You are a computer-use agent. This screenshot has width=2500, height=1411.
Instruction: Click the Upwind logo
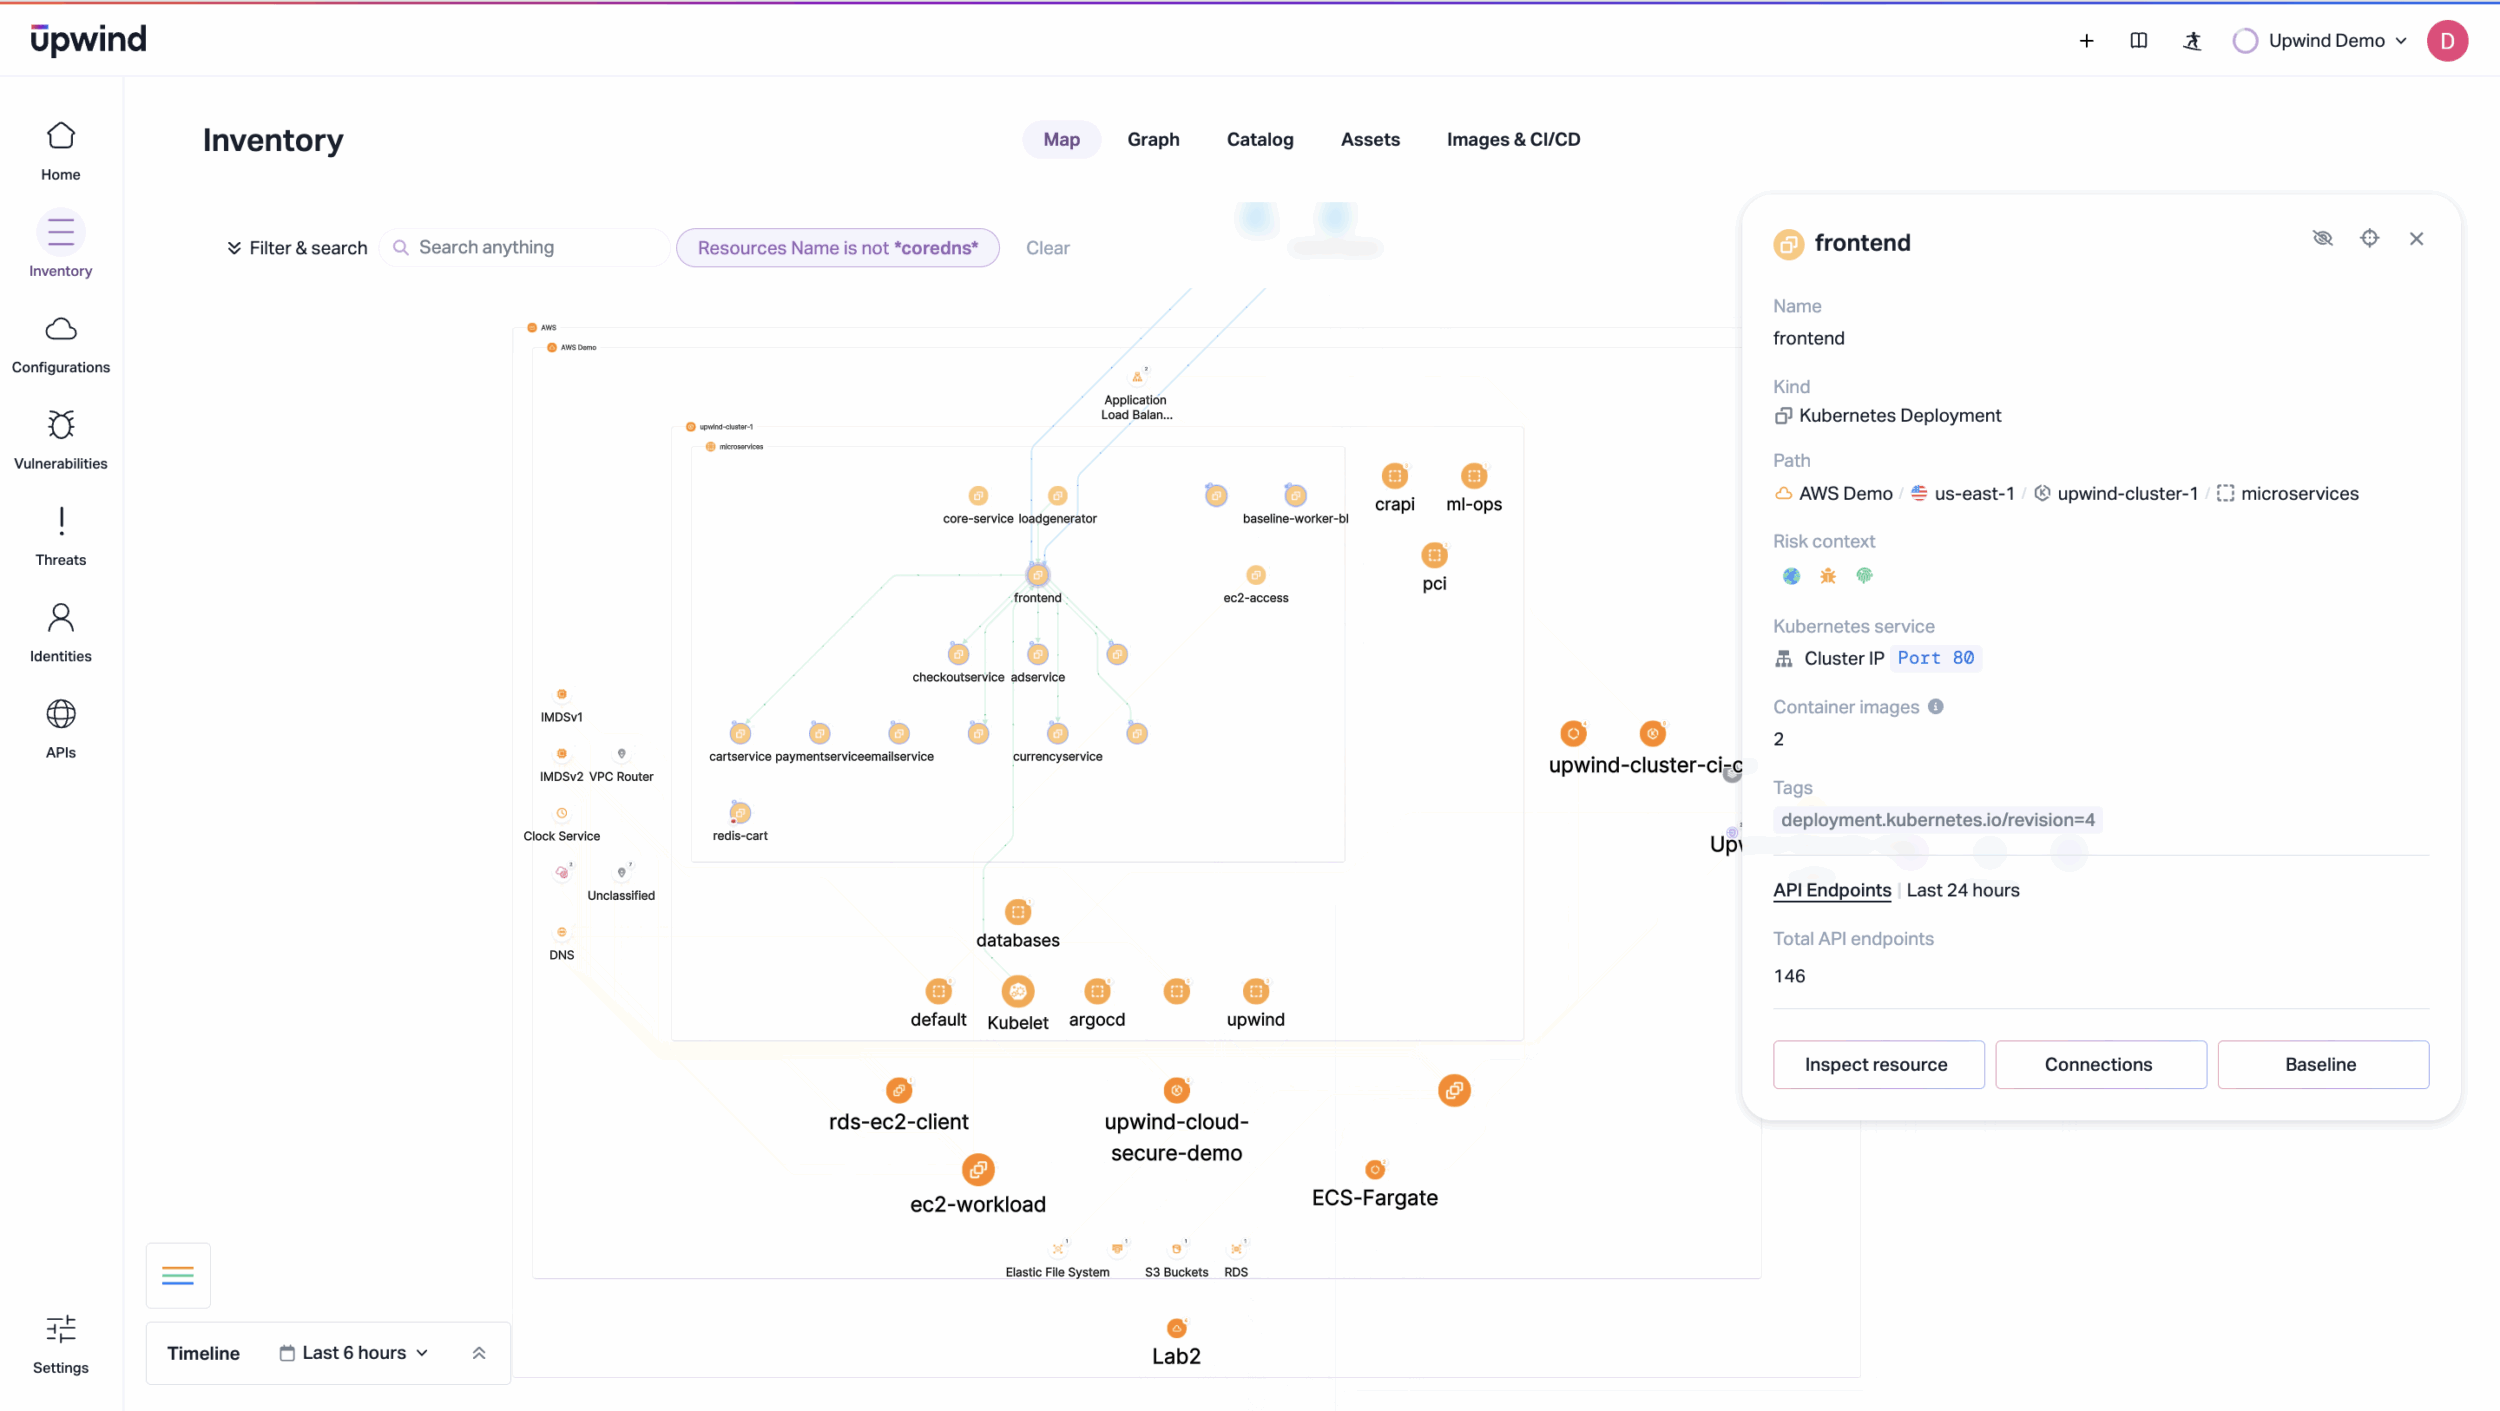(88, 39)
